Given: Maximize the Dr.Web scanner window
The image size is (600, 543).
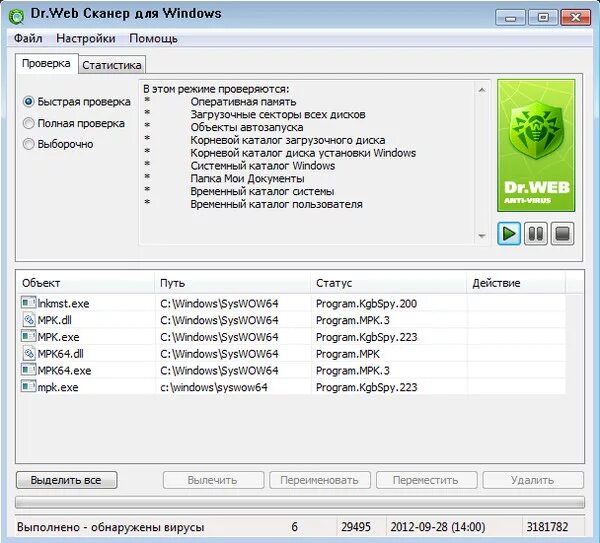Looking at the screenshot, I should [x=543, y=18].
